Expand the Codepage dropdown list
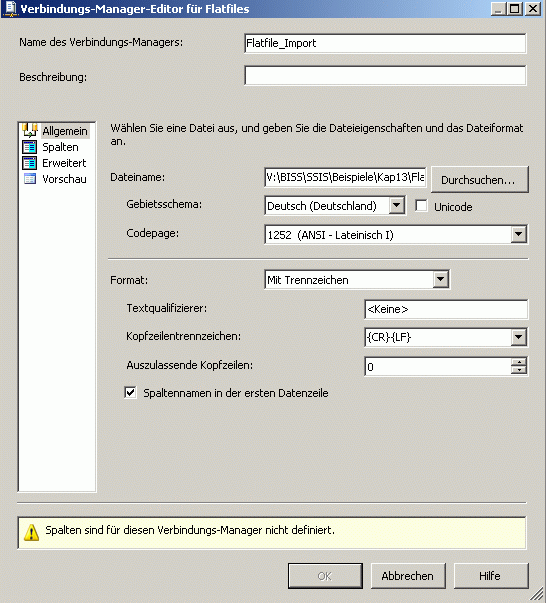546x603 pixels. pyautogui.click(x=519, y=234)
